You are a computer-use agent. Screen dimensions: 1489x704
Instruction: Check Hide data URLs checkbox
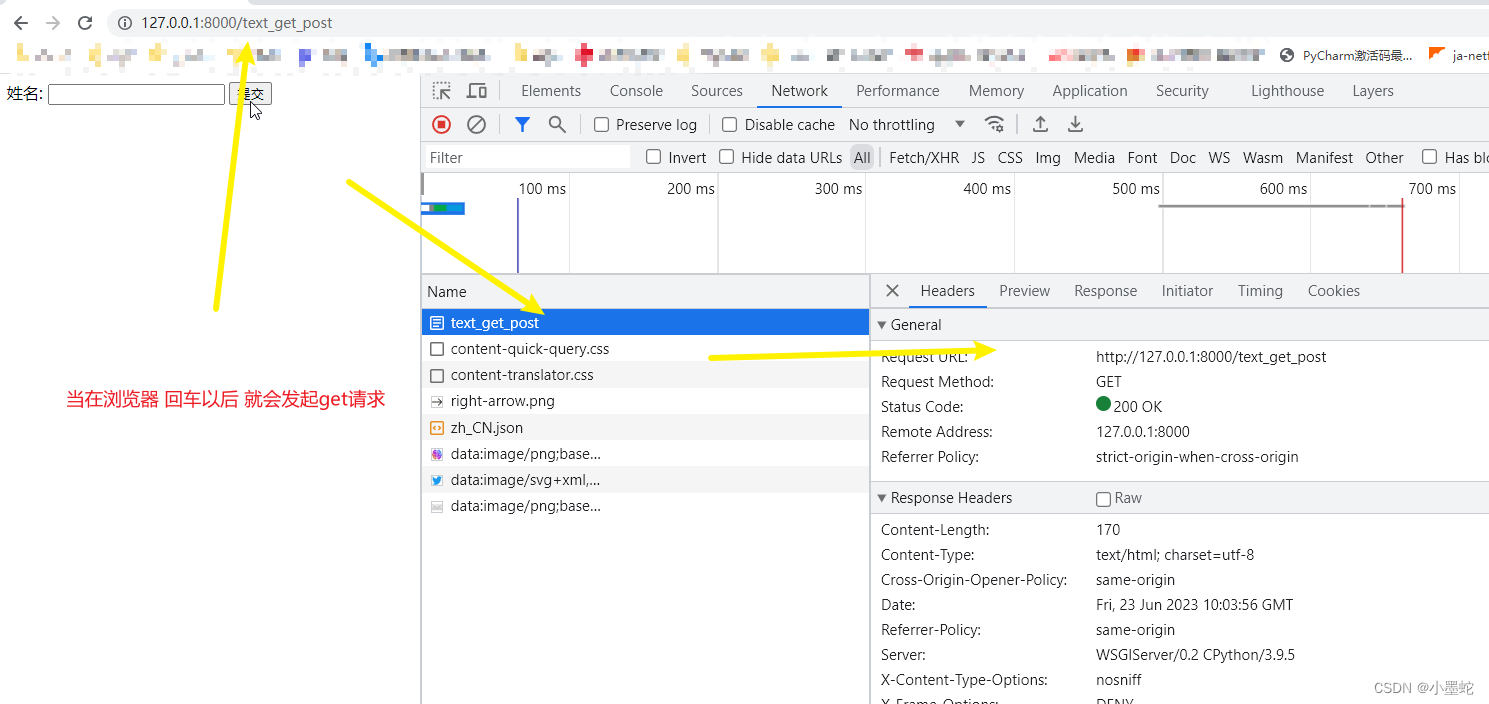tap(727, 157)
